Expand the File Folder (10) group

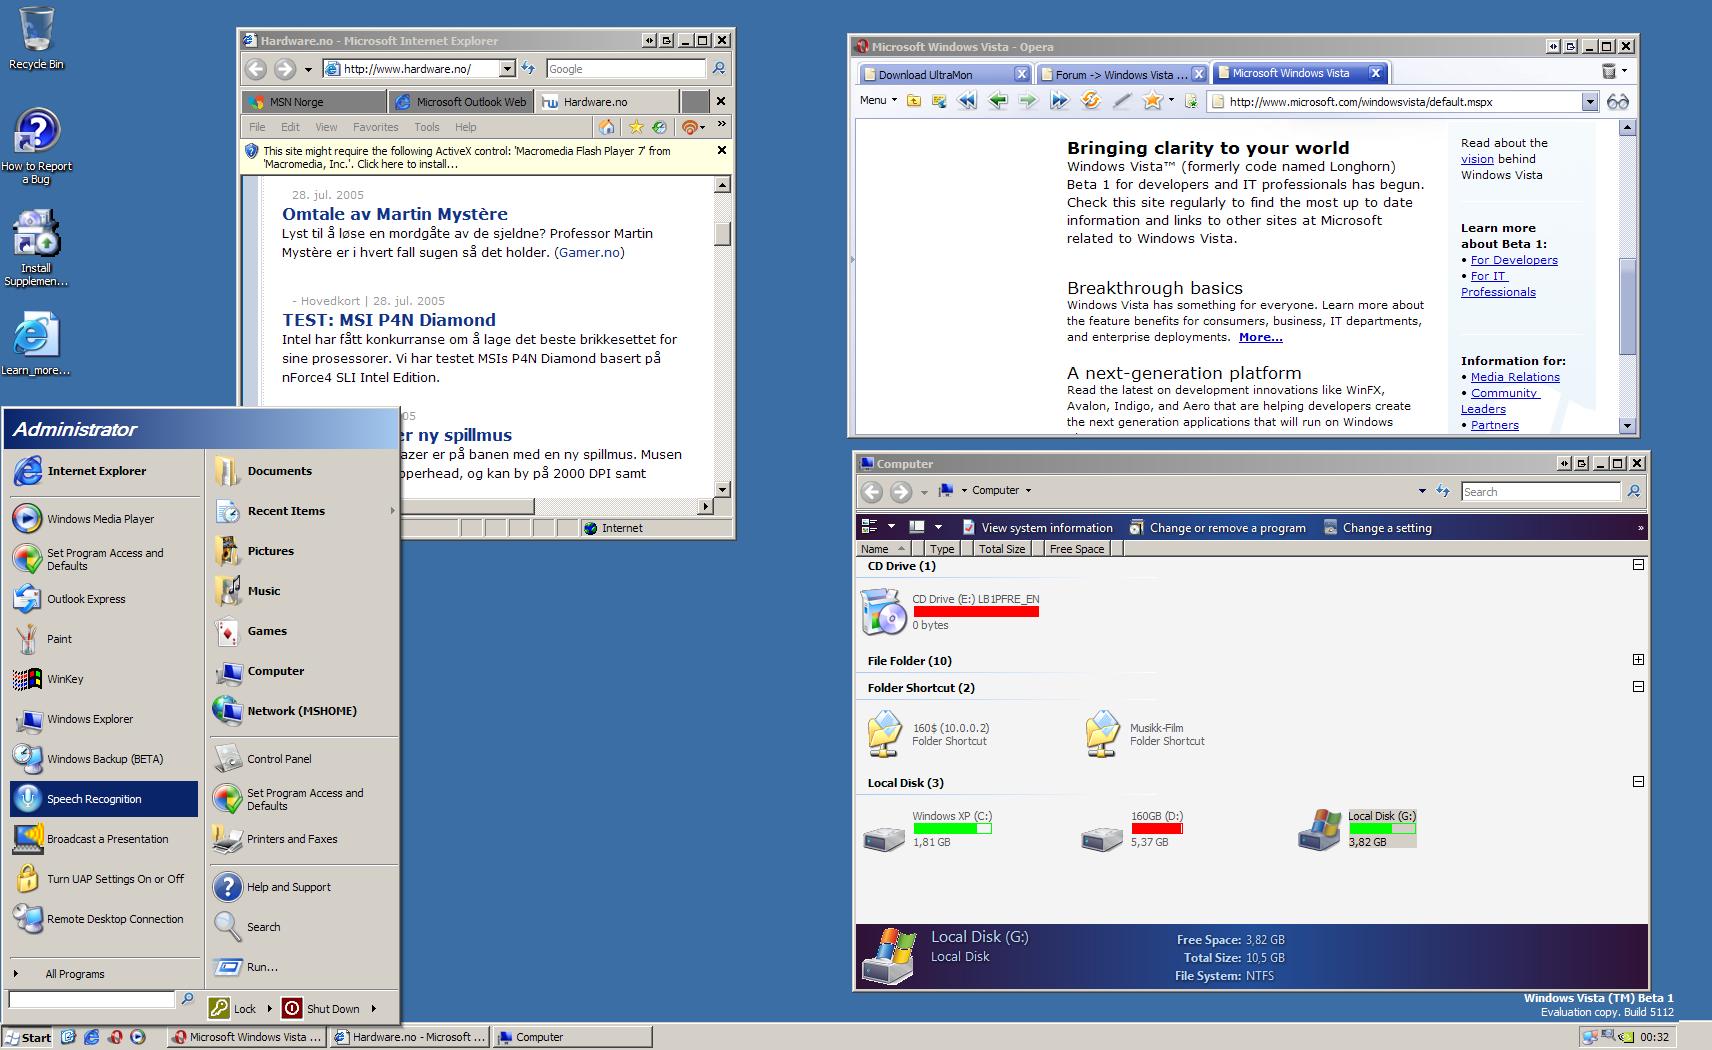1638,660
